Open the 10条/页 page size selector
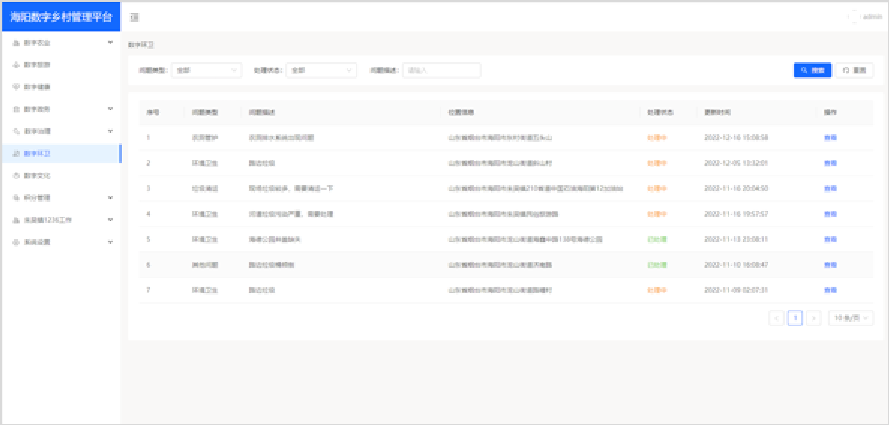The image size is (889, 425). coord(851,318)
